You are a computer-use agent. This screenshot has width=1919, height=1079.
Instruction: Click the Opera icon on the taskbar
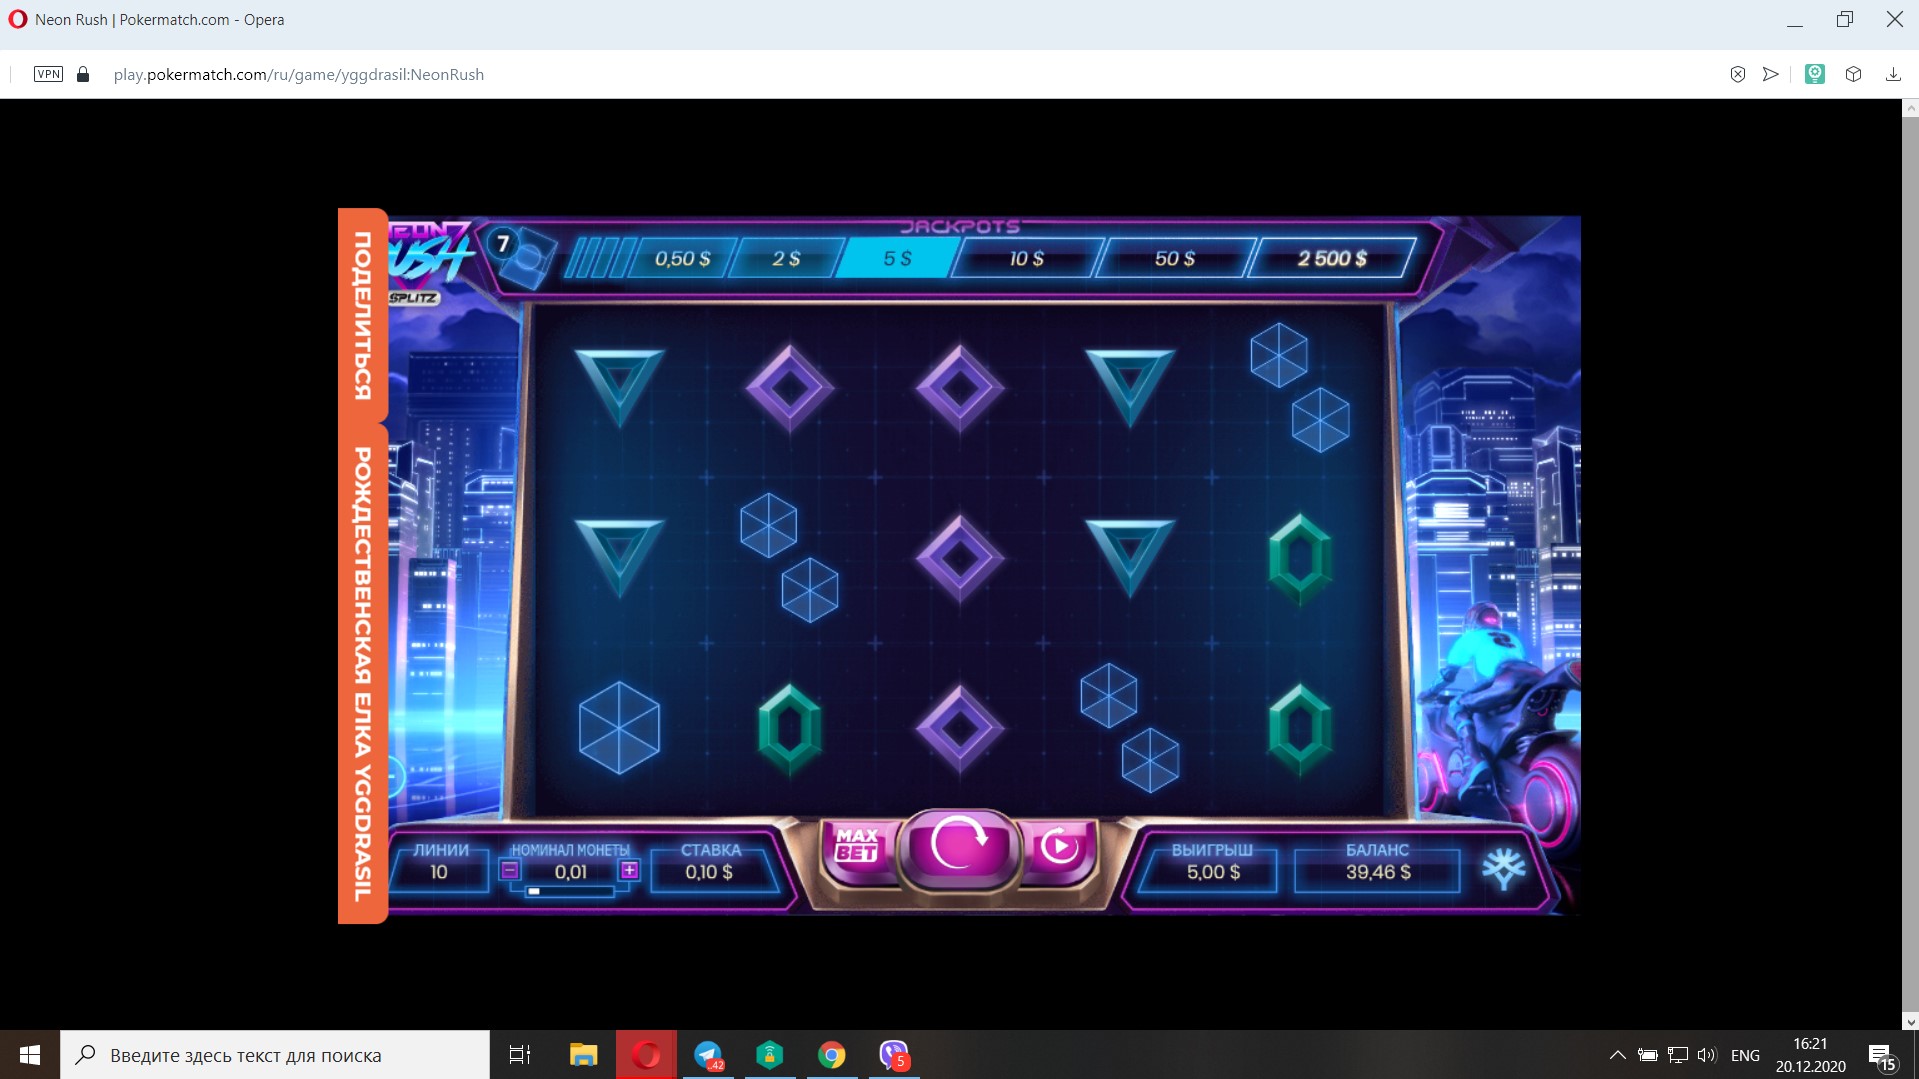646,1055
